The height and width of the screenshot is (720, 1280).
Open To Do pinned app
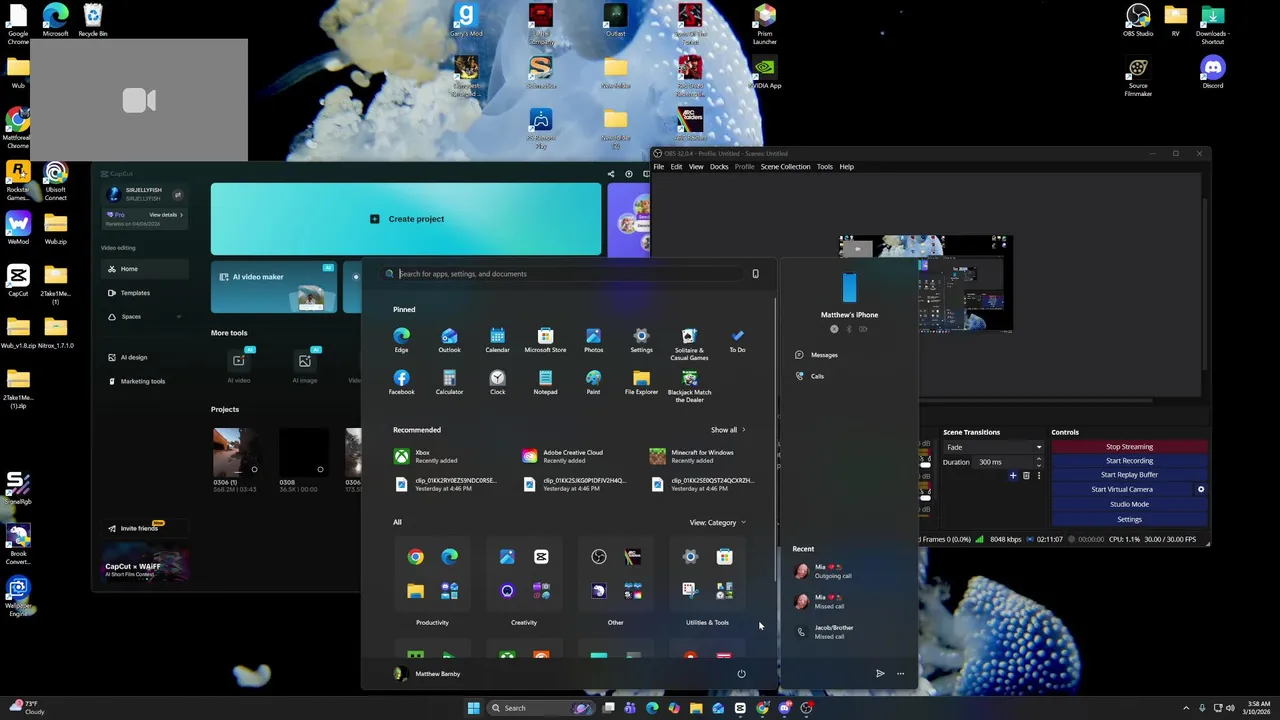click(x=737, y=340)
